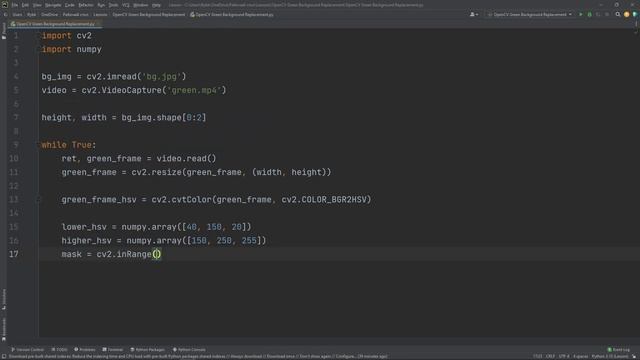The height and width of the screenshot is (360, 640).
Task: Click line number 17 in the gutter
Action: point(14,254)
